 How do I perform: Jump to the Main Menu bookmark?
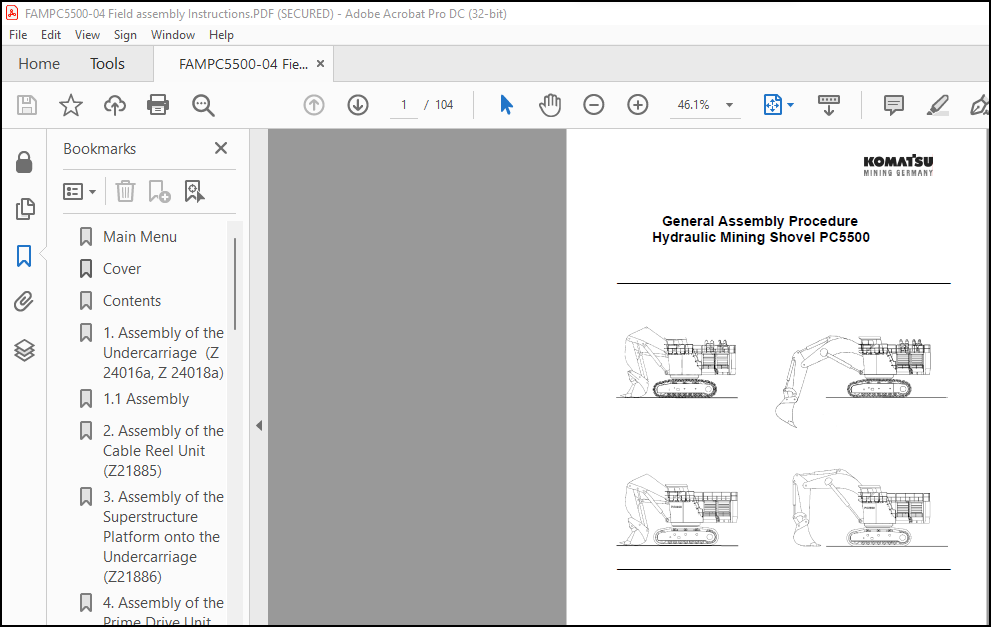140,237
